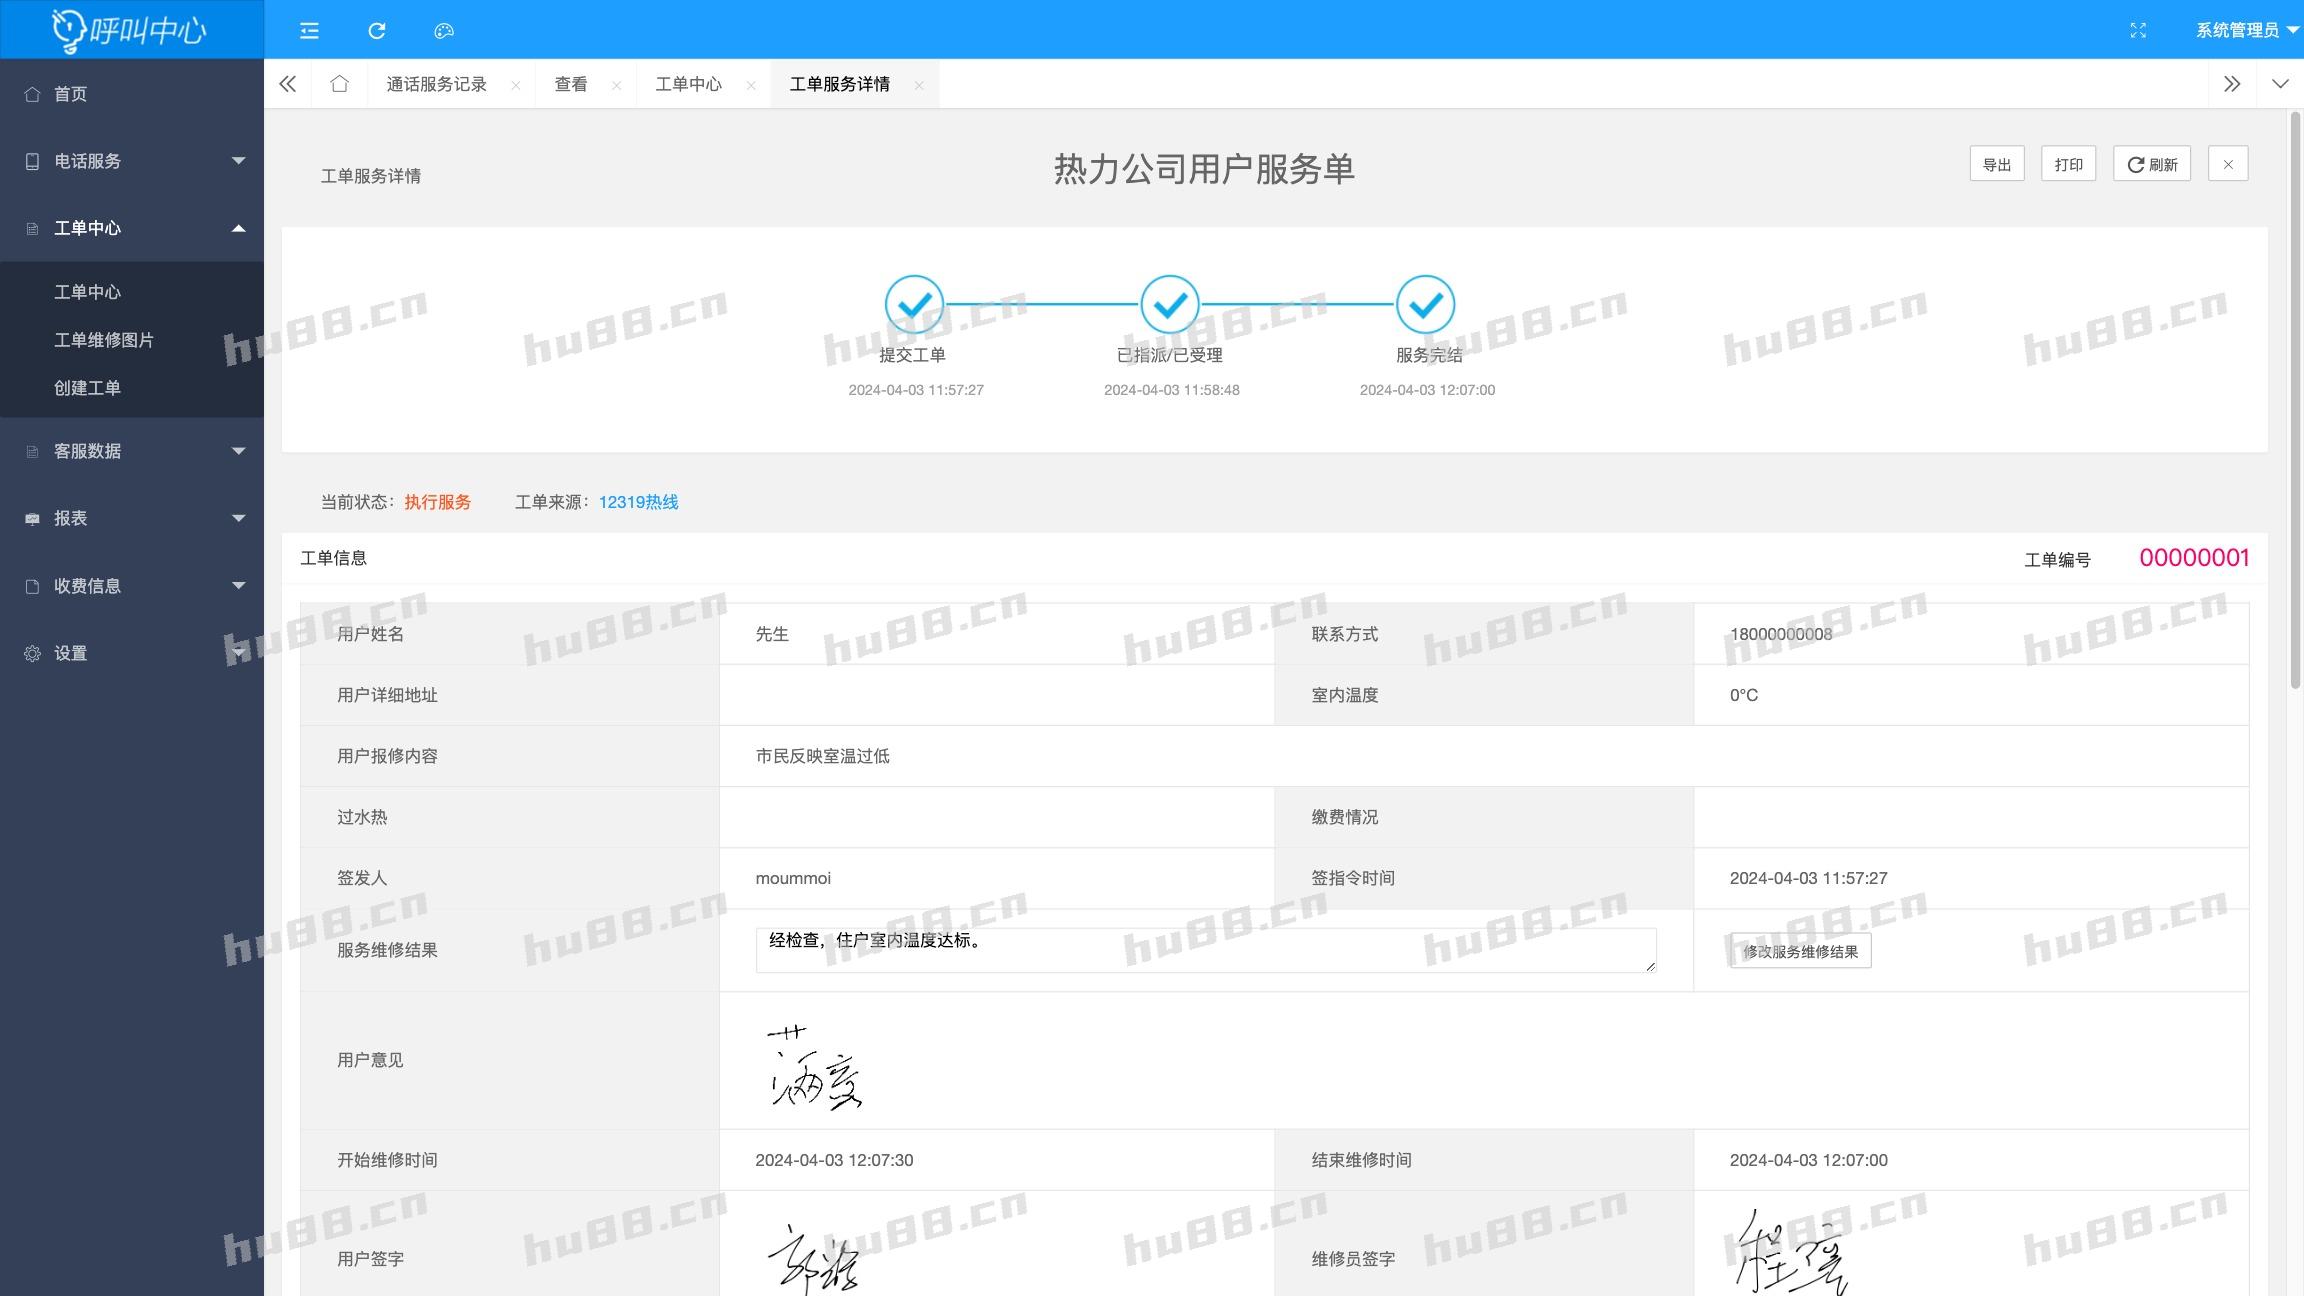The height and width of the screenshot is (1296, 2304).
Task: Open the theme palette icon
Action: click(444, 31)
